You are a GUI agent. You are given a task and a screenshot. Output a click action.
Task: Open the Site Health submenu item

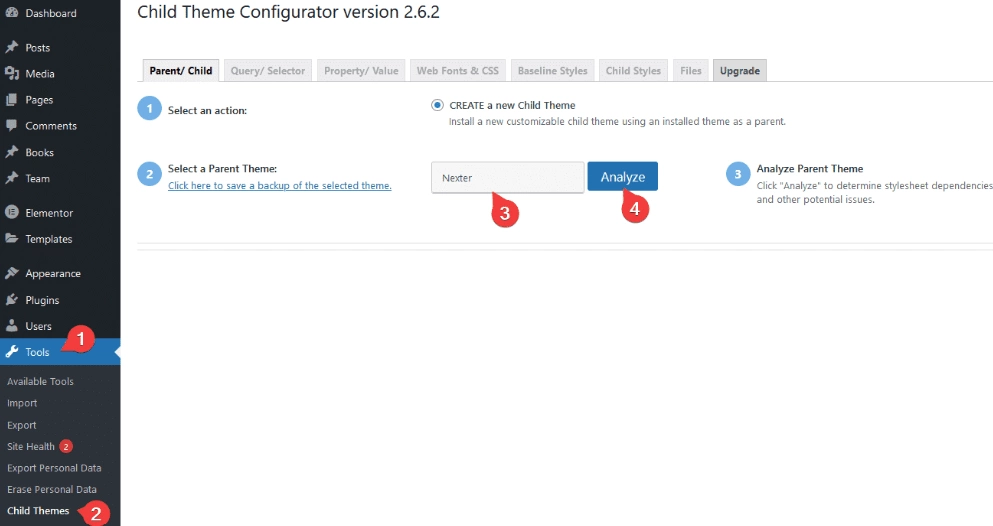coord(31,446)
